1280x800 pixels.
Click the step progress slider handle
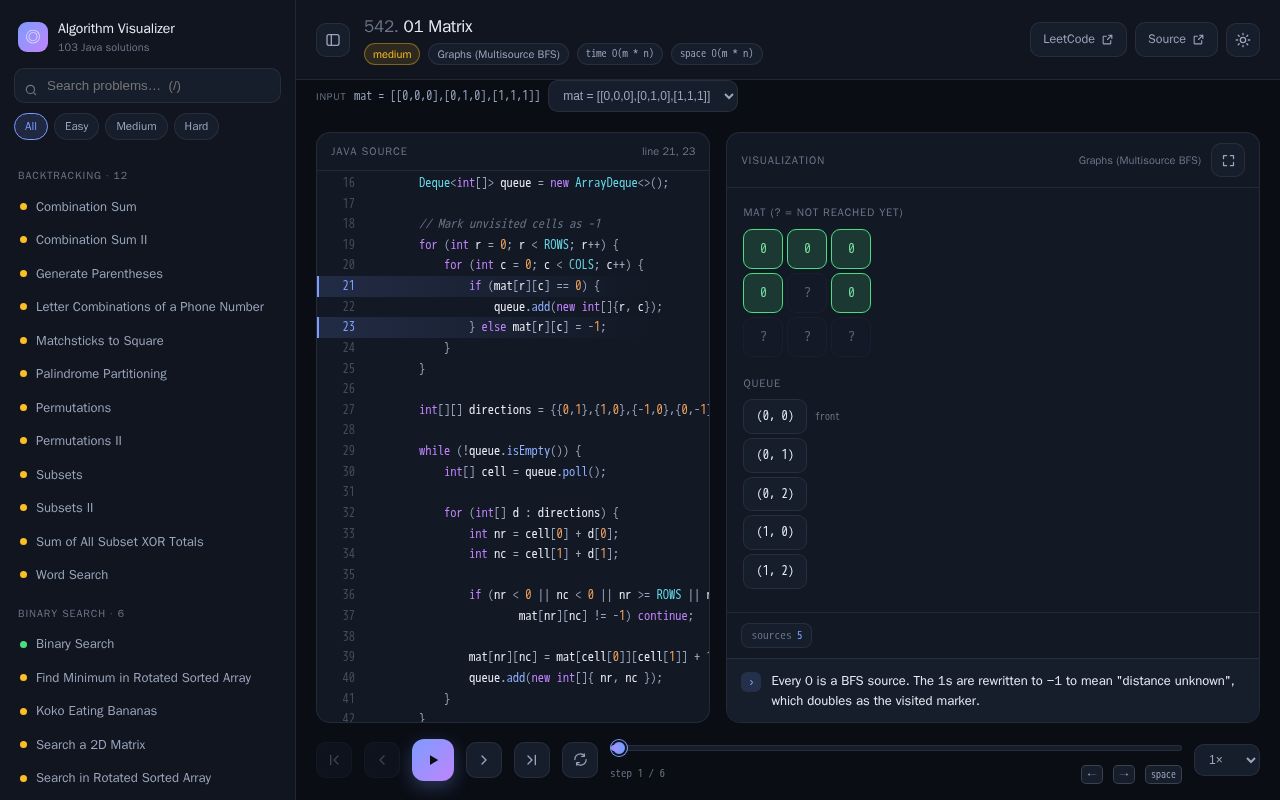click(619, 748)
